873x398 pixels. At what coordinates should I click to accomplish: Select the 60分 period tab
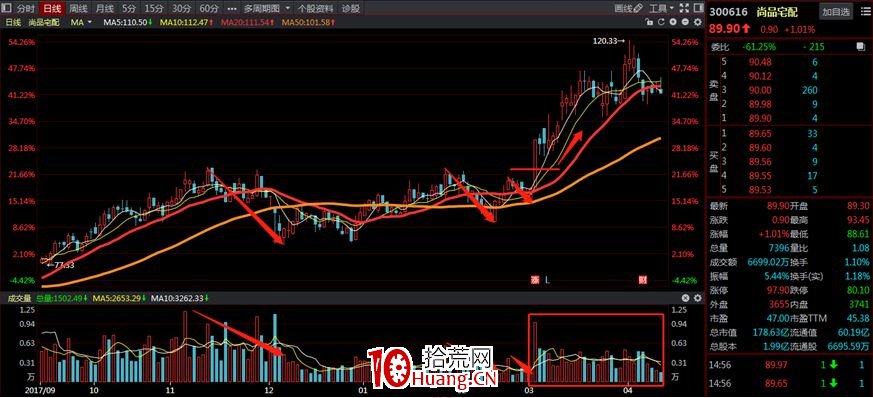point(209,9)
